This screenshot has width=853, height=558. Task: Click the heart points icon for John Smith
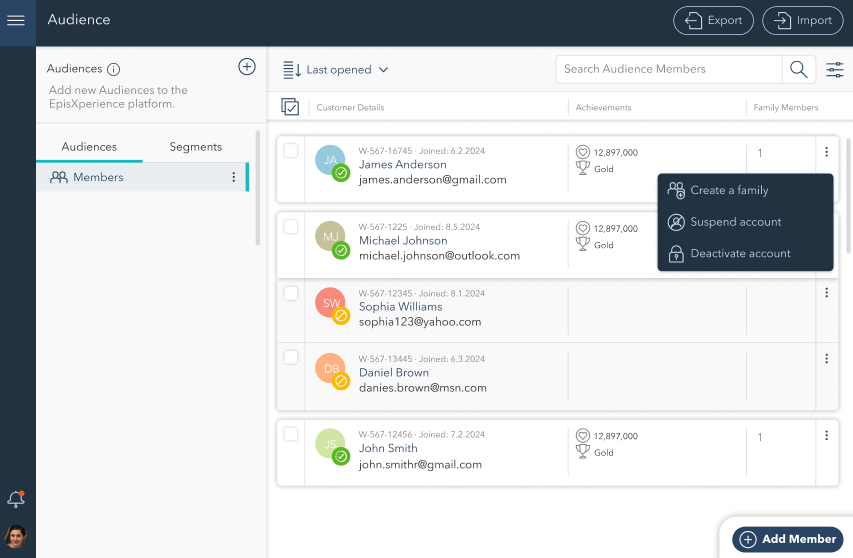point(583,436)
